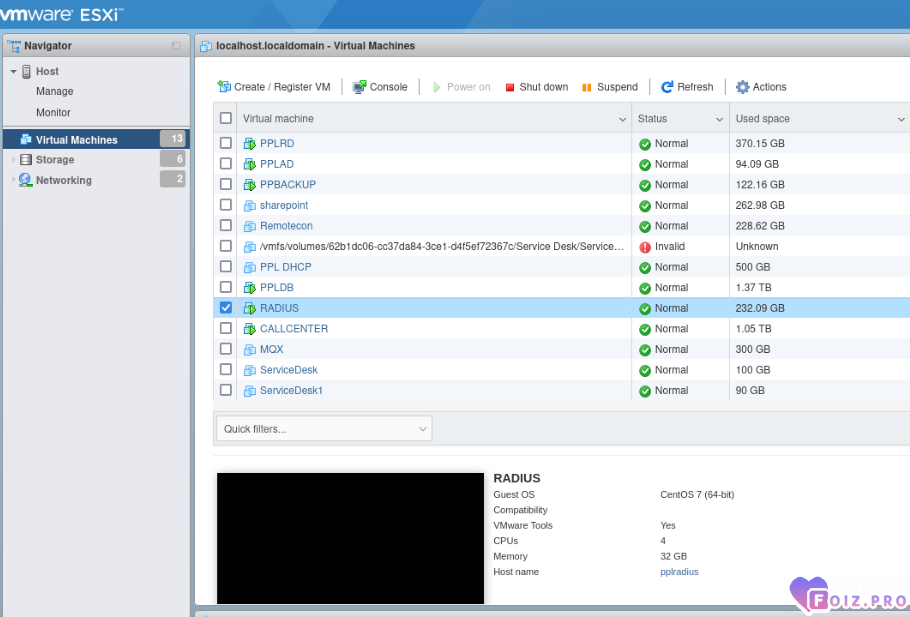Check the invalid /vmfs/volumes row checkbox

pos(226,246)
